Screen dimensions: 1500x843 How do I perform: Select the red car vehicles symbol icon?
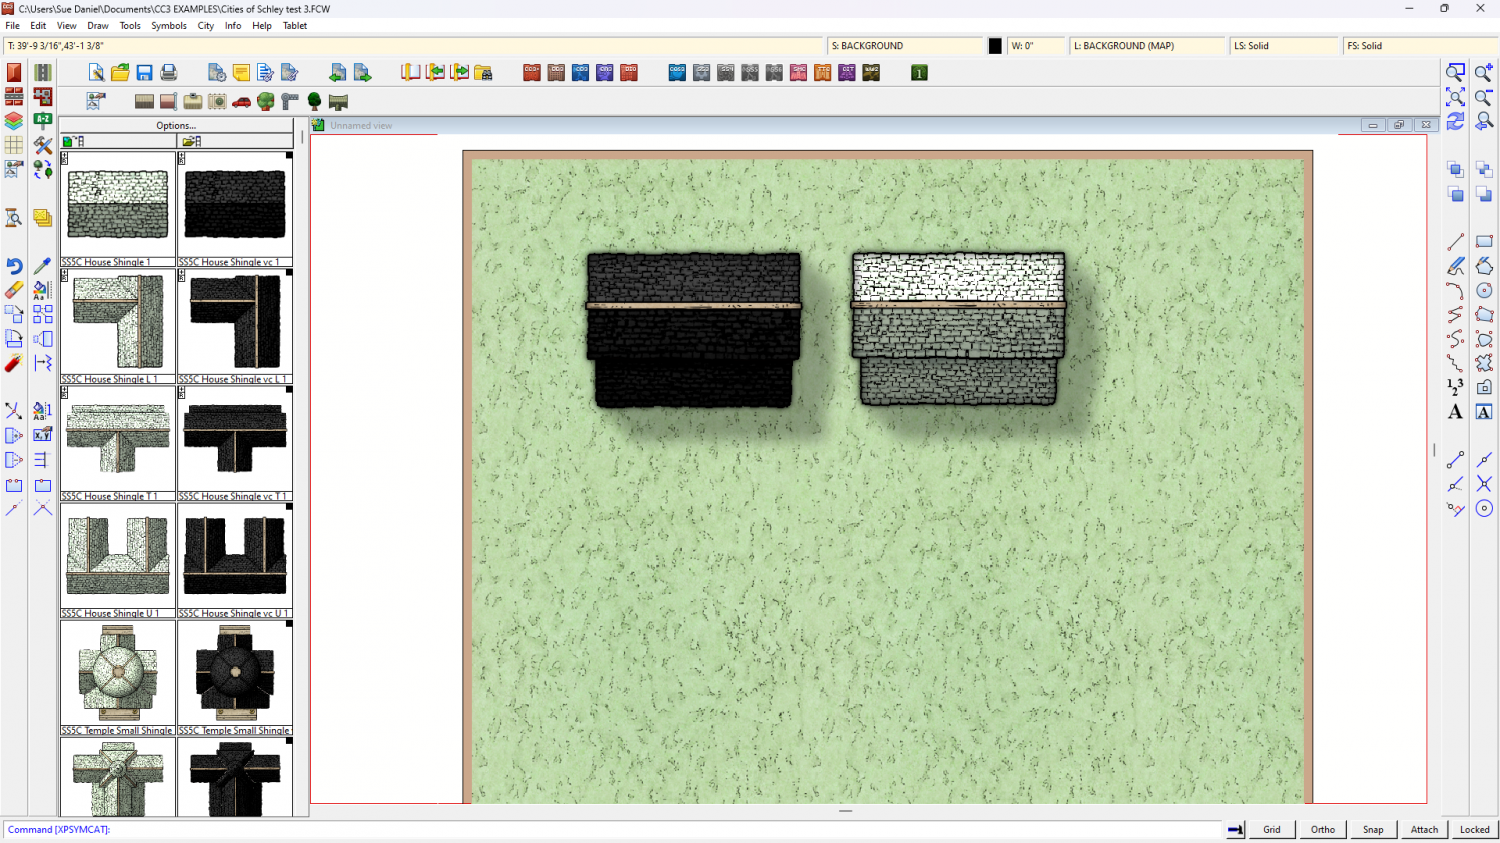click(241, 101)
